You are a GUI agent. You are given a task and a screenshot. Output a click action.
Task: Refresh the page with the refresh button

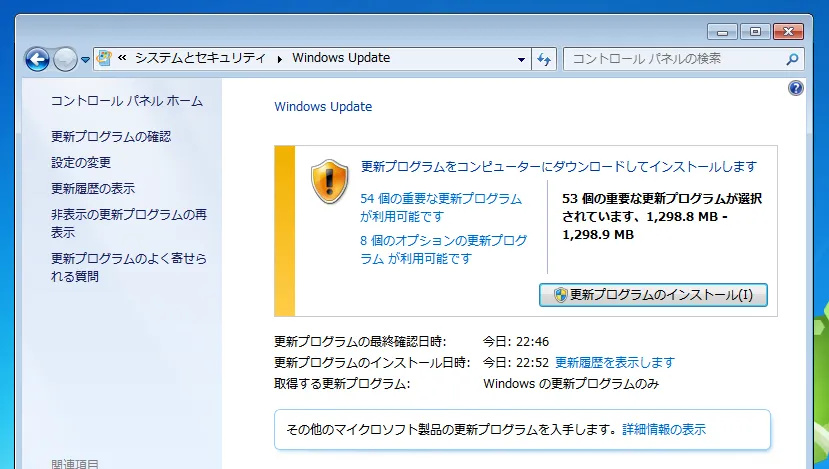(x=544, y=59)
